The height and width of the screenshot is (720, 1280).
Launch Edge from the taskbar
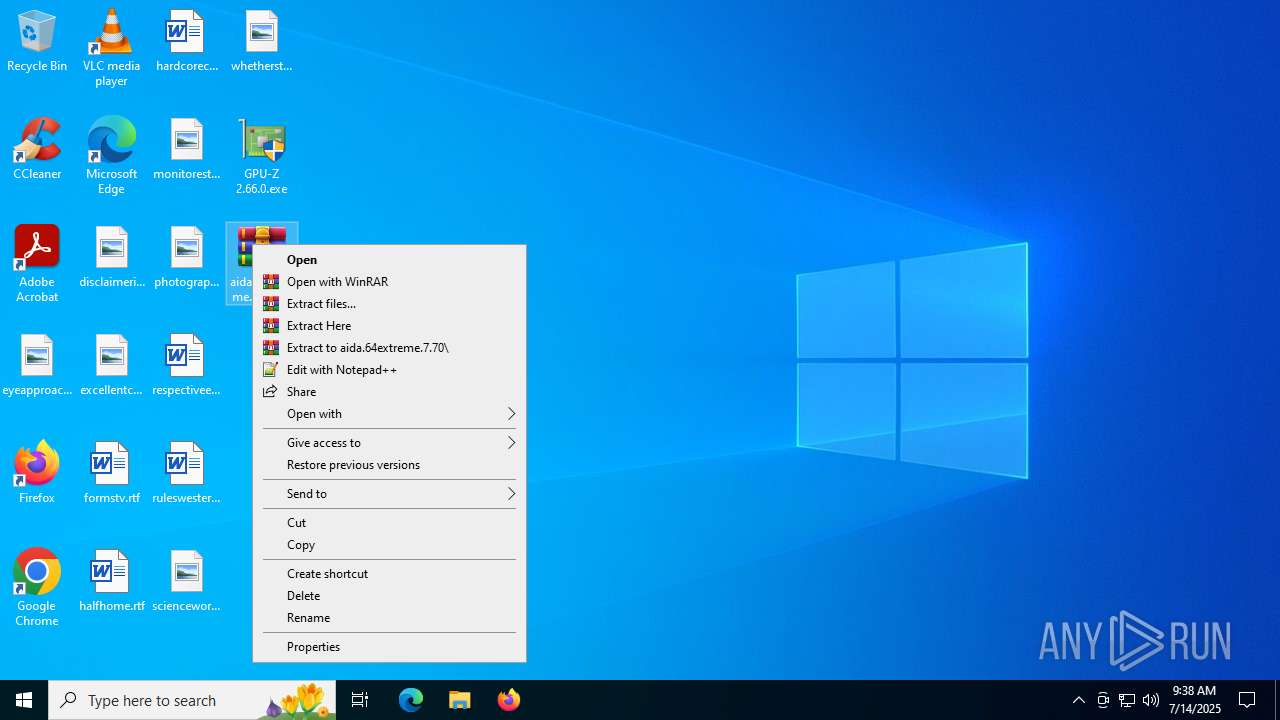pos(411,700)
